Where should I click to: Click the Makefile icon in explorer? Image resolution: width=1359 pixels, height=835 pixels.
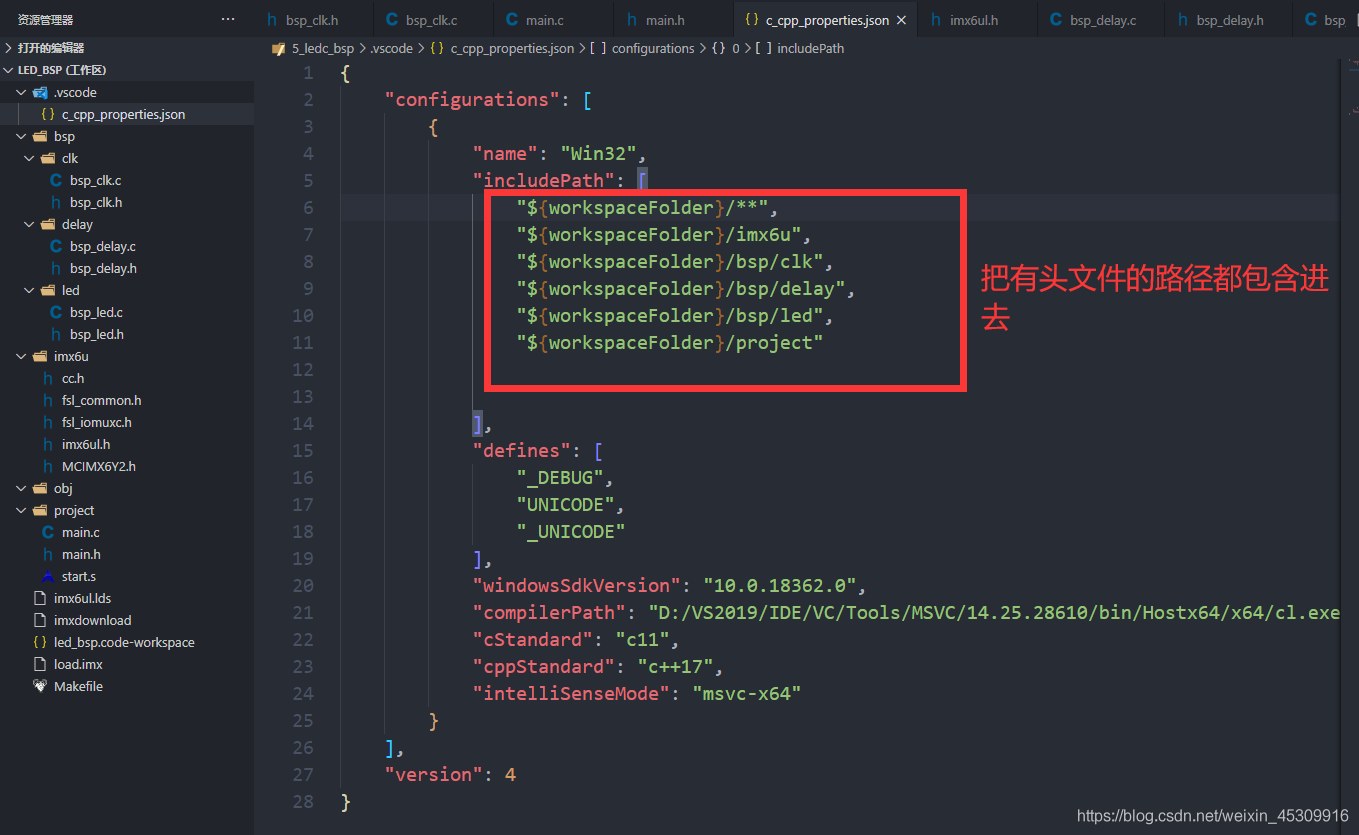click(40, 686)
